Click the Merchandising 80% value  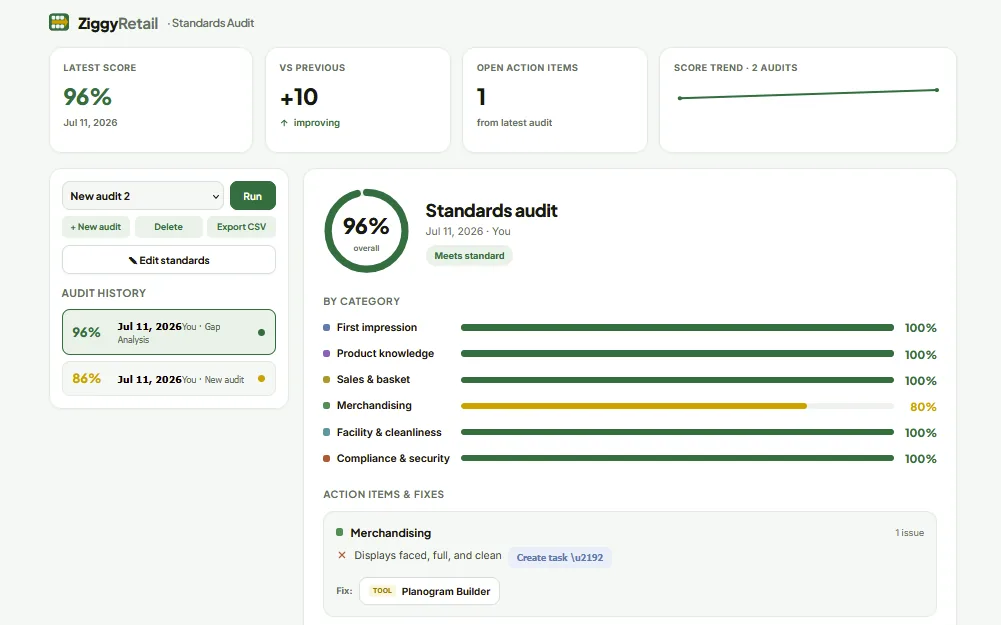(x=923, y=407)
